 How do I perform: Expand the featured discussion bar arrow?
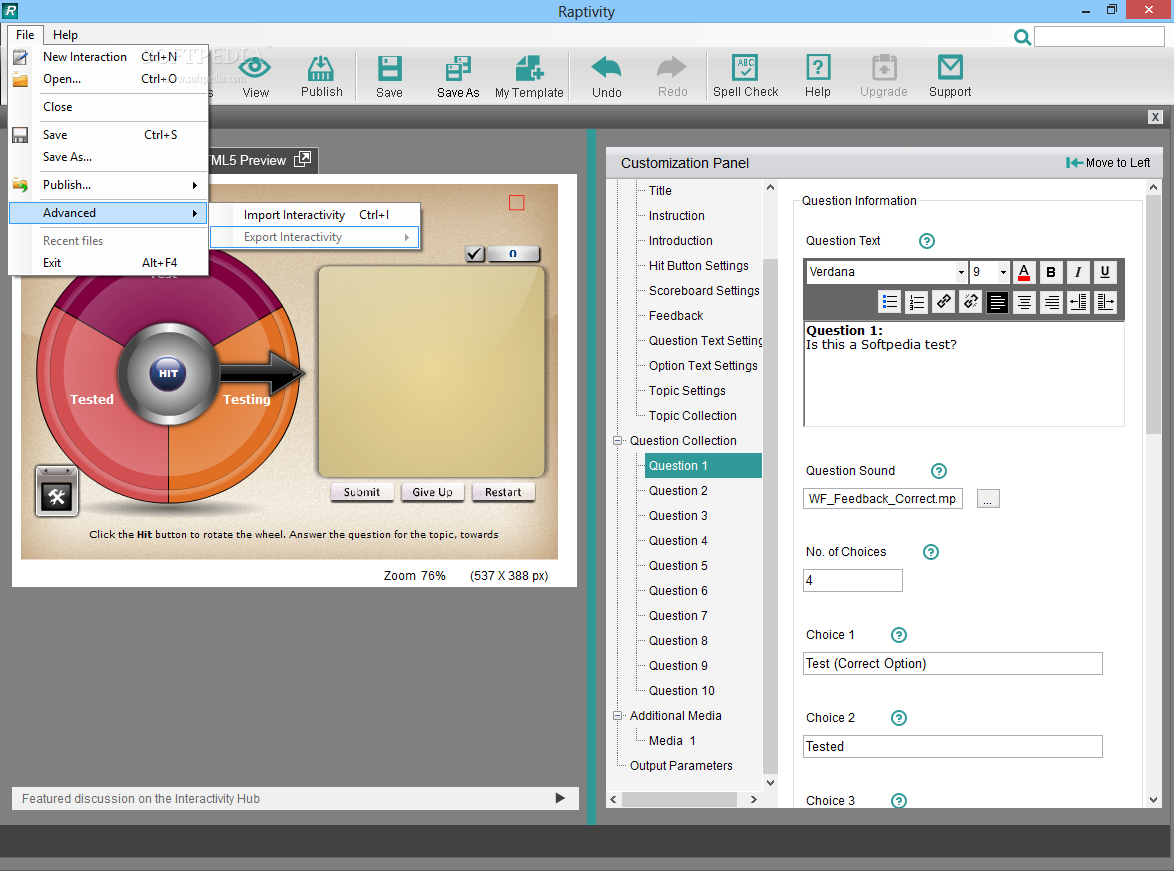560,798
